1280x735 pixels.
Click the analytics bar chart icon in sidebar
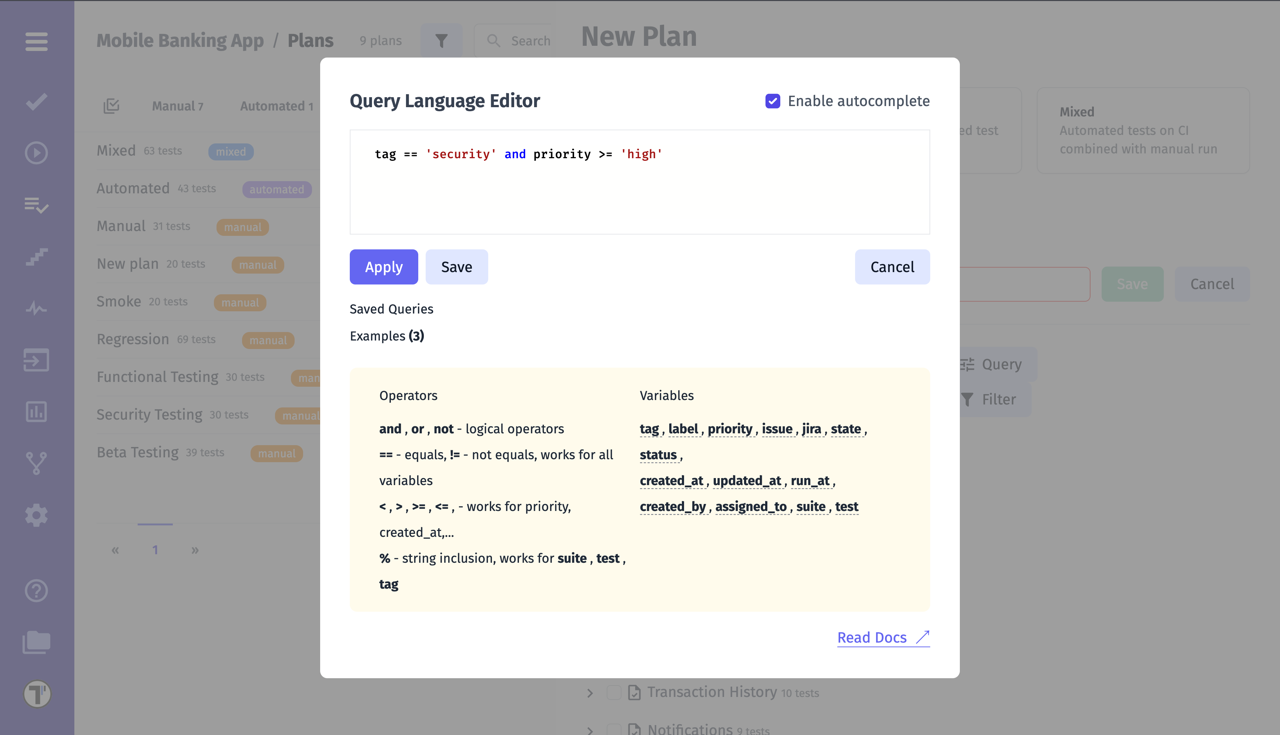click(x=36, y=411)
